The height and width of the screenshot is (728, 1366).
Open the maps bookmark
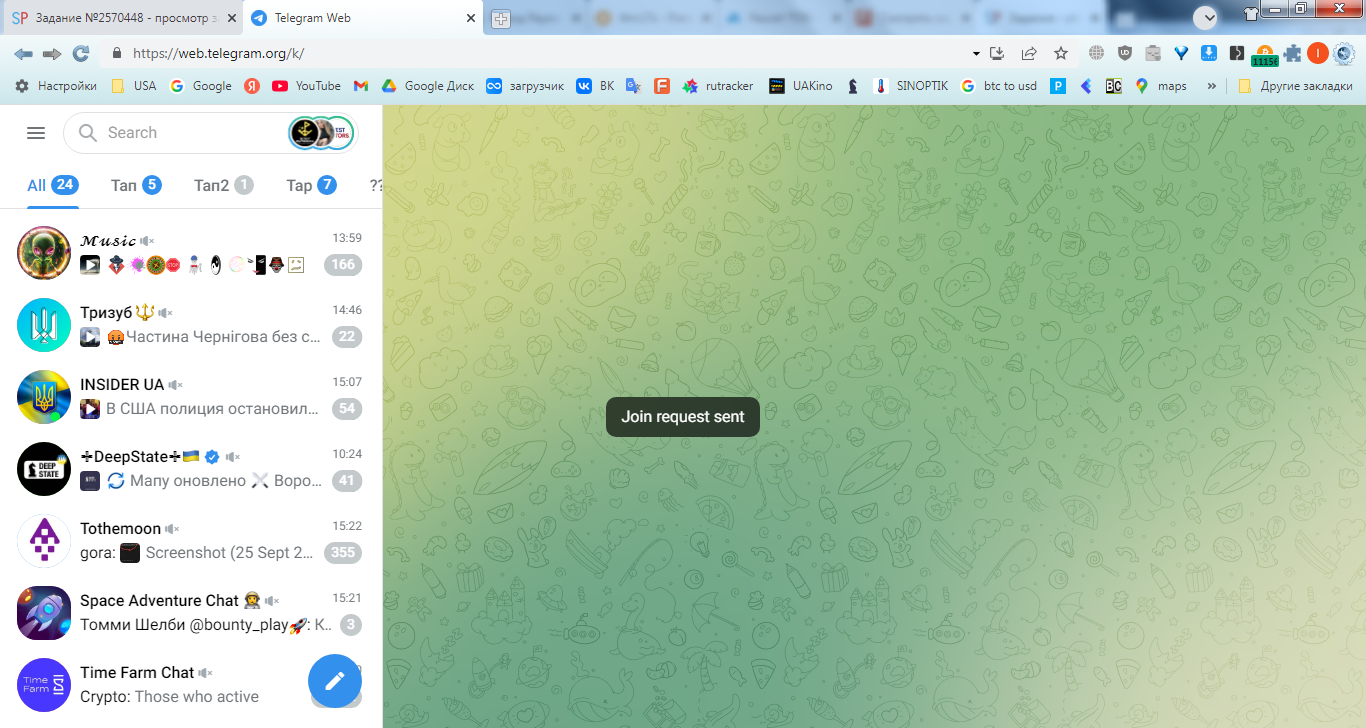tap(1160, 86)
